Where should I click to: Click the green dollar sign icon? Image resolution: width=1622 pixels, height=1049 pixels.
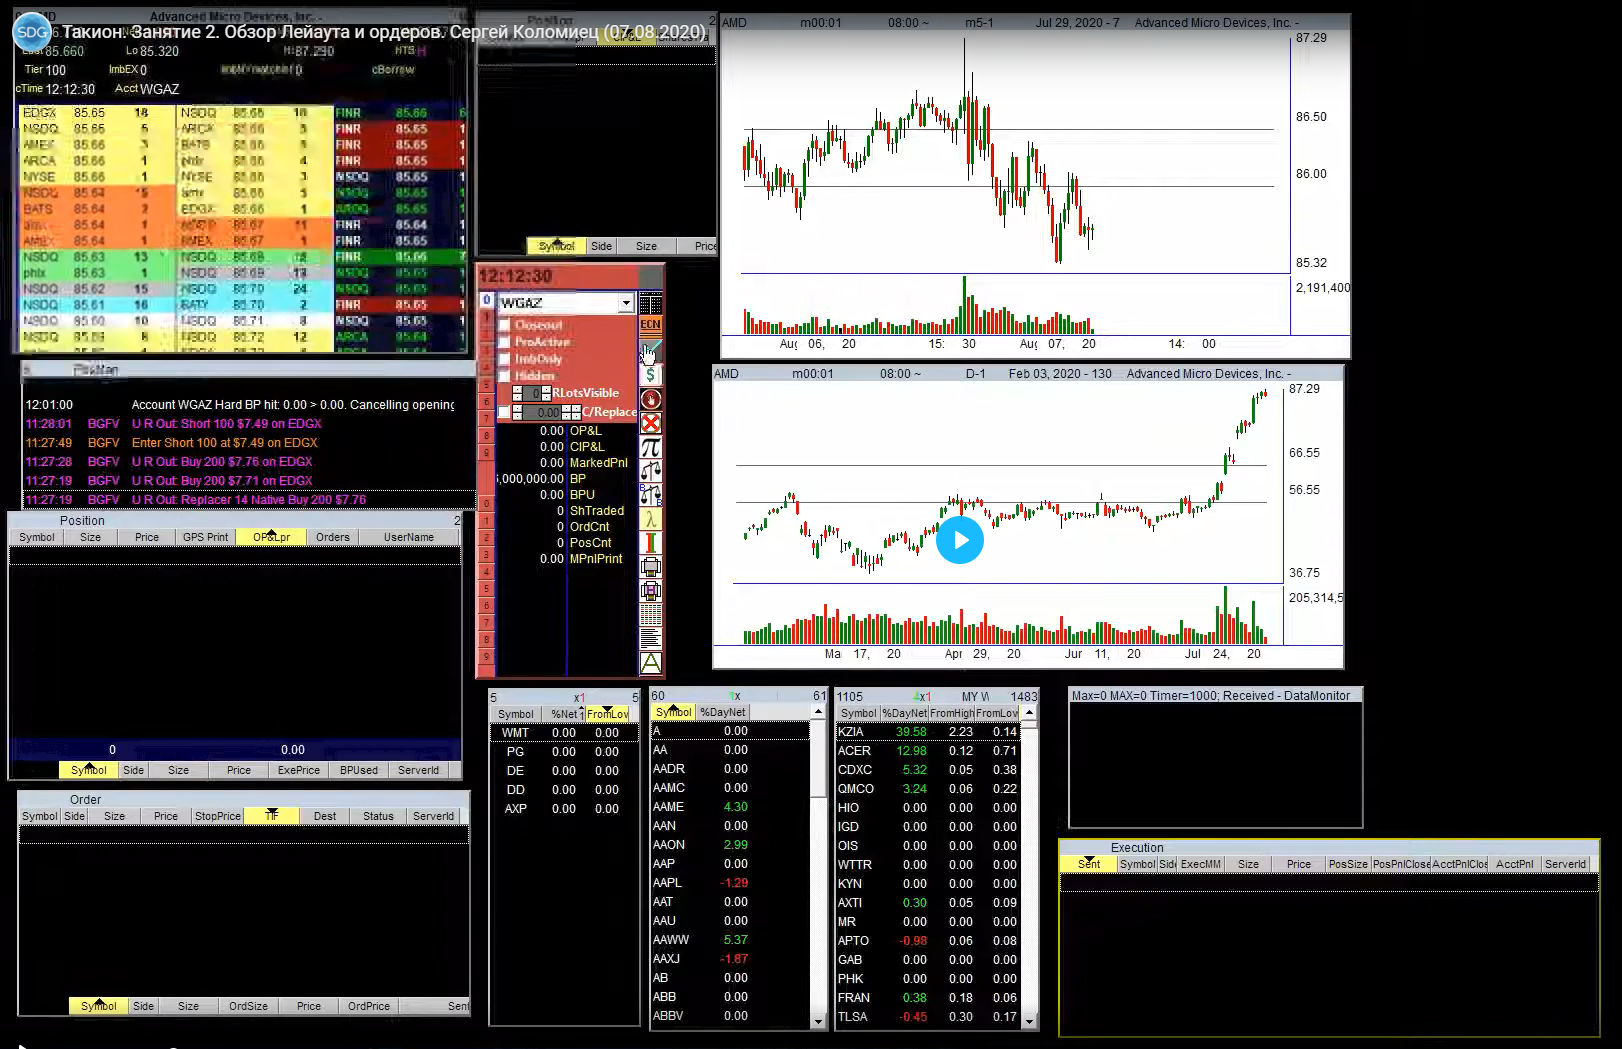click(x=650, y=375)
